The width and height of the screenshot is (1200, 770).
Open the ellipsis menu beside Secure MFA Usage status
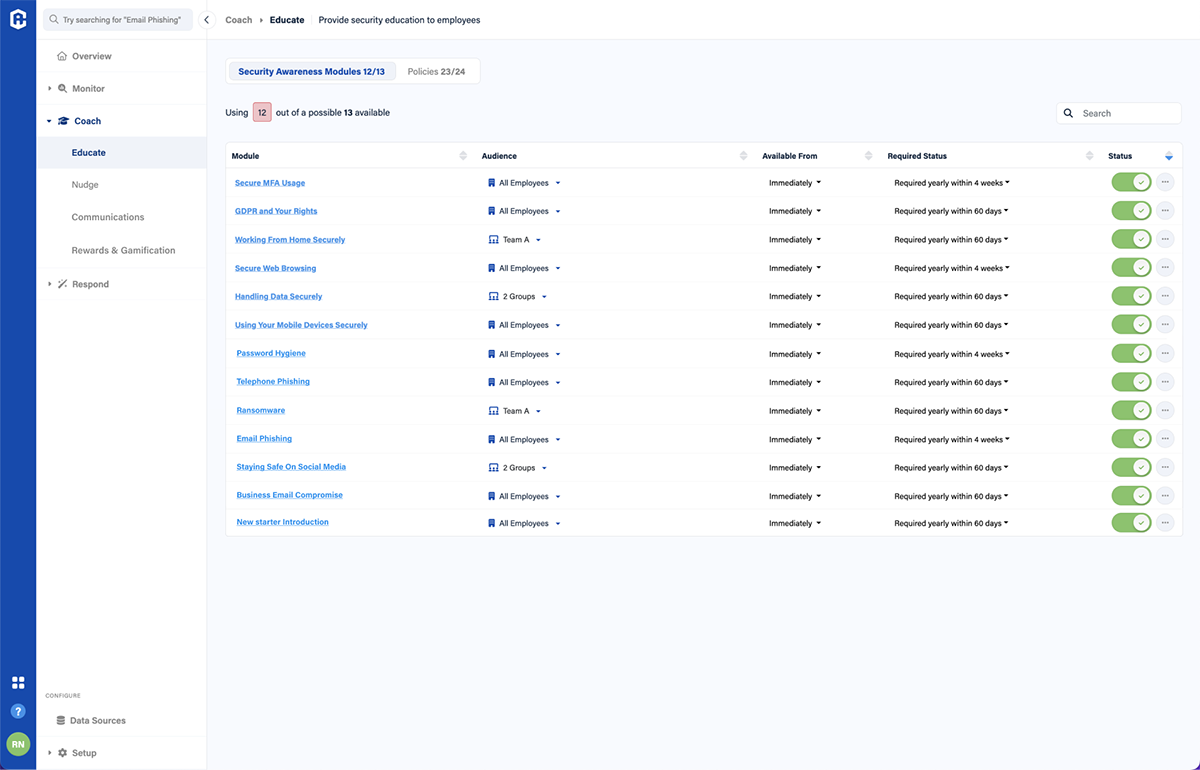click(x=1164, y=182)
